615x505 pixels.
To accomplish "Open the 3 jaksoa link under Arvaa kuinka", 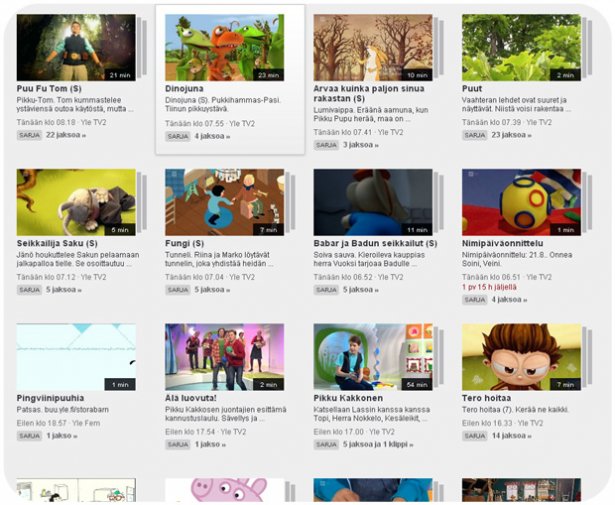I will click(361, 145).
